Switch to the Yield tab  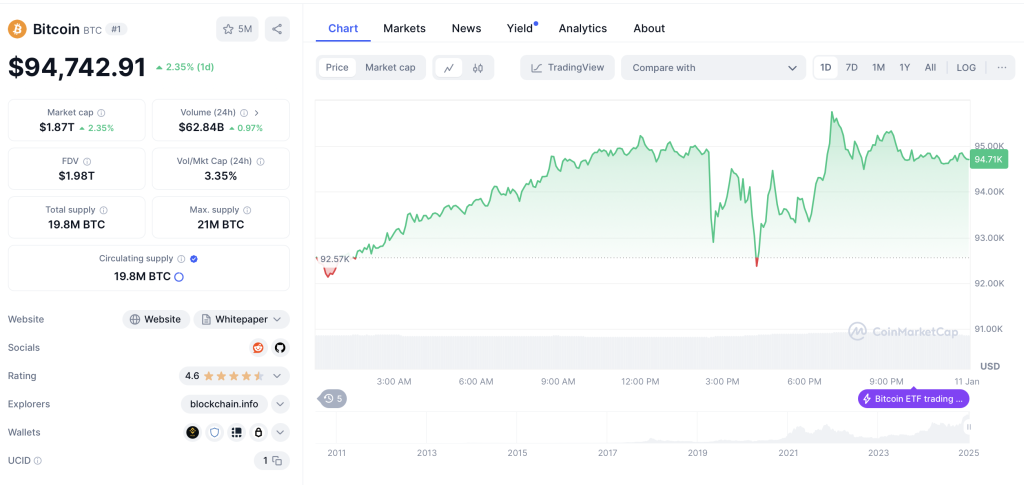[520, 28]
